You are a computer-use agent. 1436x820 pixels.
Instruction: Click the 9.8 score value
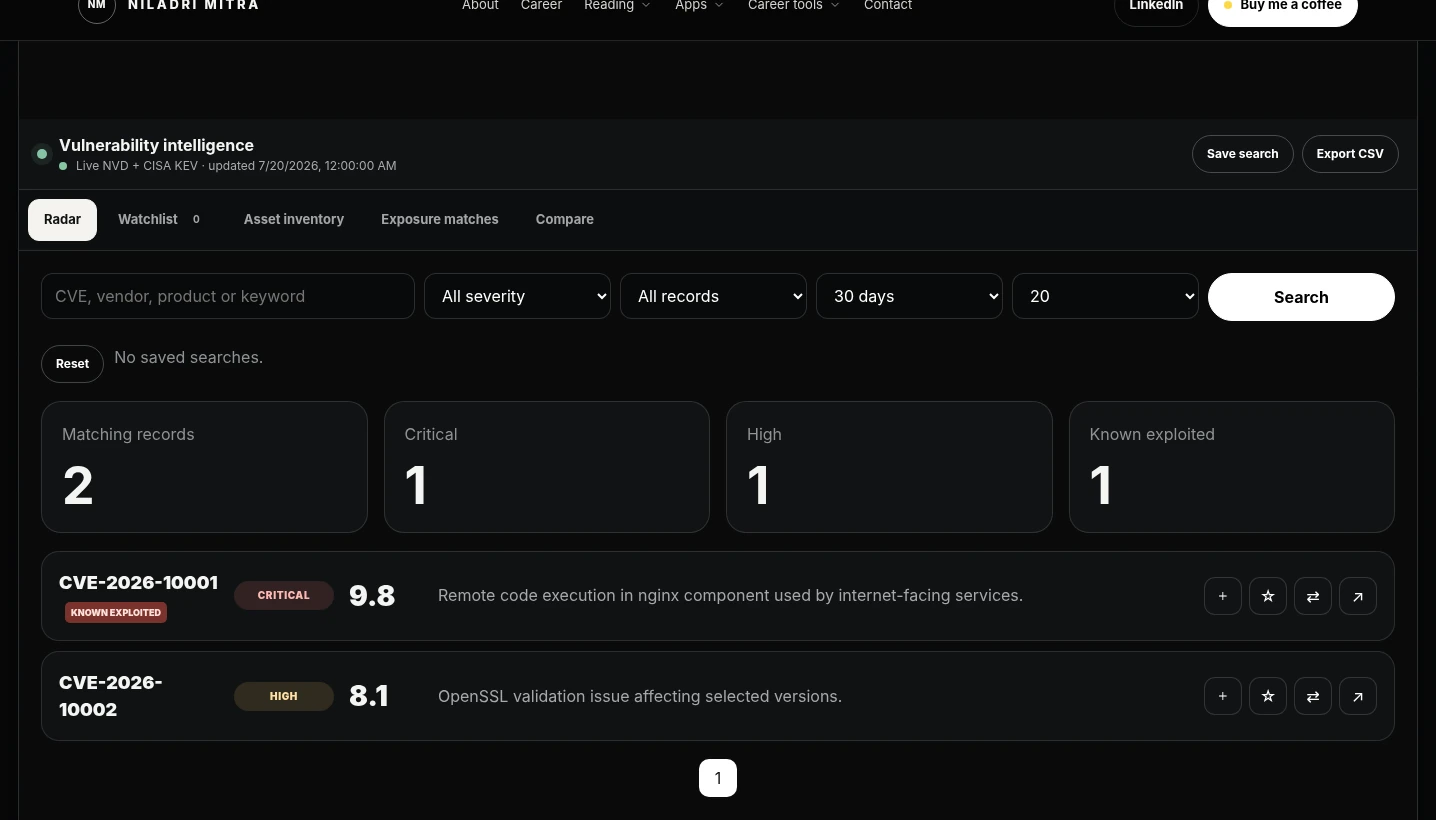tap(372, 596)
